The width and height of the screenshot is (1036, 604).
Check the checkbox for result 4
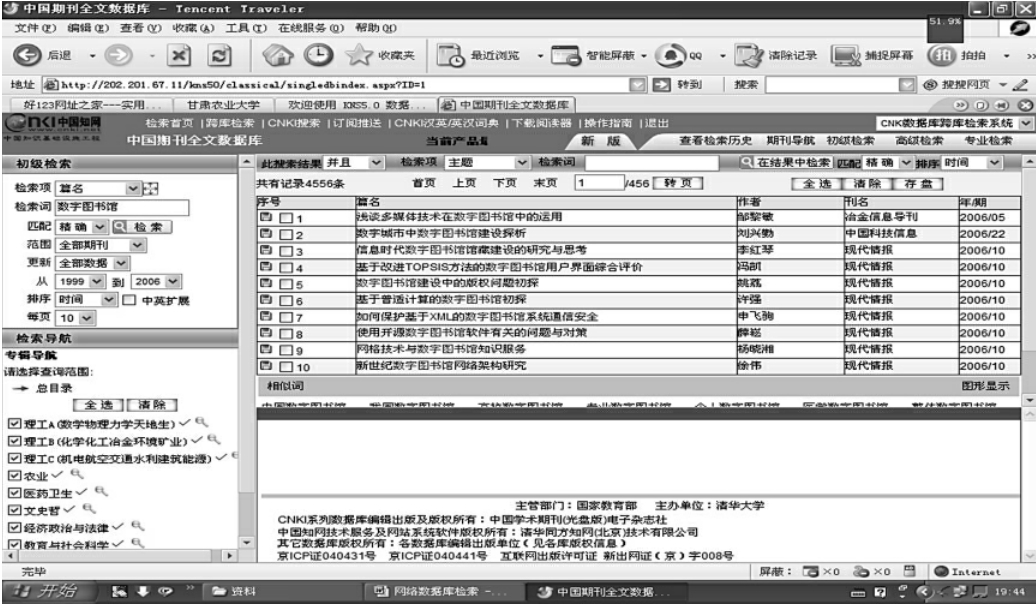tap(285, 268)
